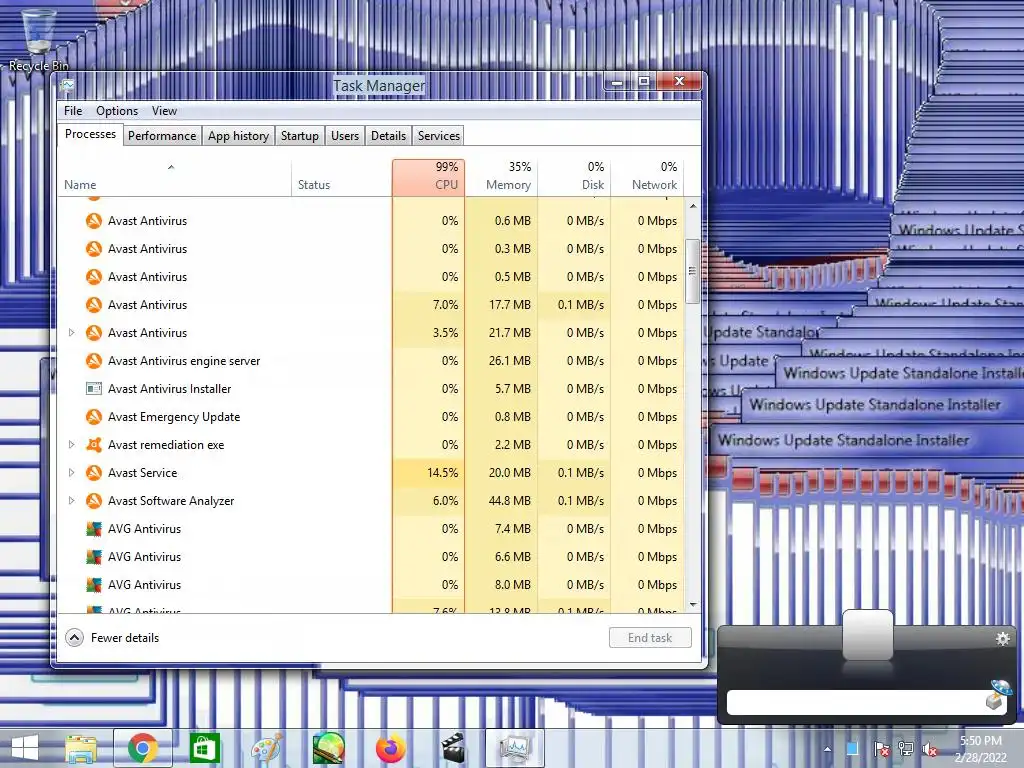Switch to the Startup tab
The image size is (1024, 768).
point(300,136)
